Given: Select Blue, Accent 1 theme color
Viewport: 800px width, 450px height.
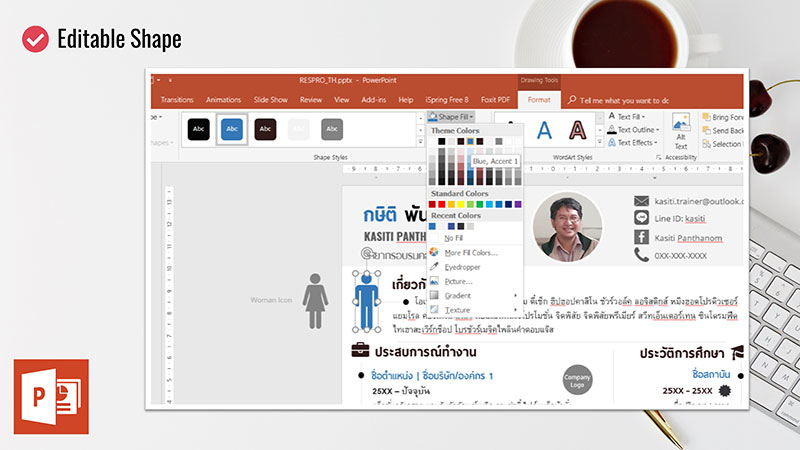Looking at the screenshot, I should [469, 142].
